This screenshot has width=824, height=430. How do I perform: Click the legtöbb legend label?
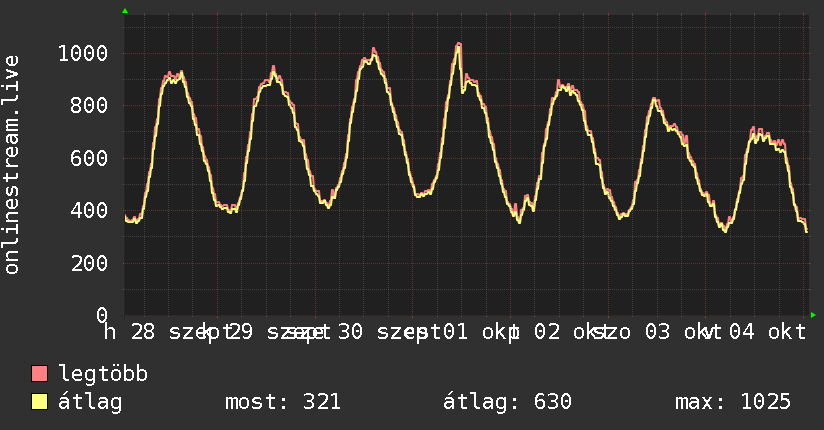tap(103, 374)
